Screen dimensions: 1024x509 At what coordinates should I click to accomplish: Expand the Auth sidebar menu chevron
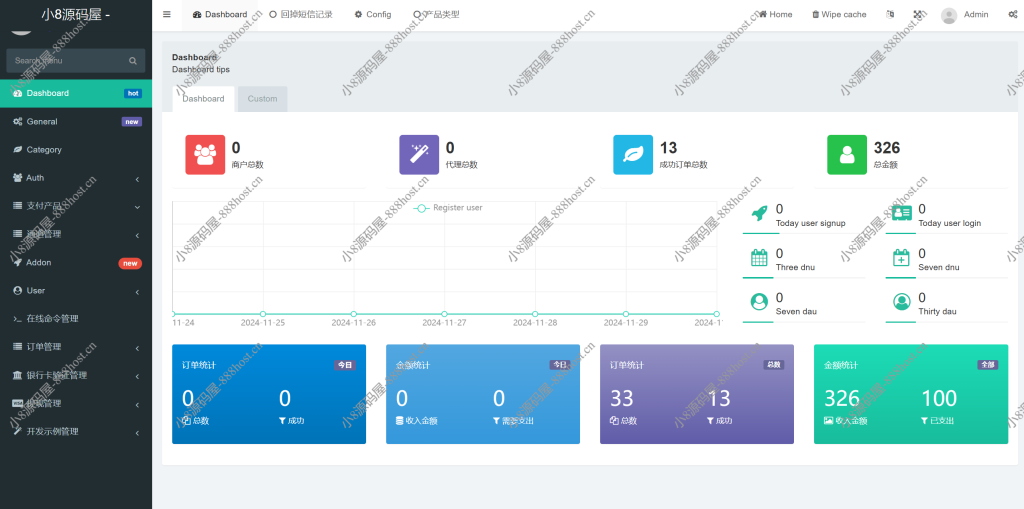pos(137,178)
